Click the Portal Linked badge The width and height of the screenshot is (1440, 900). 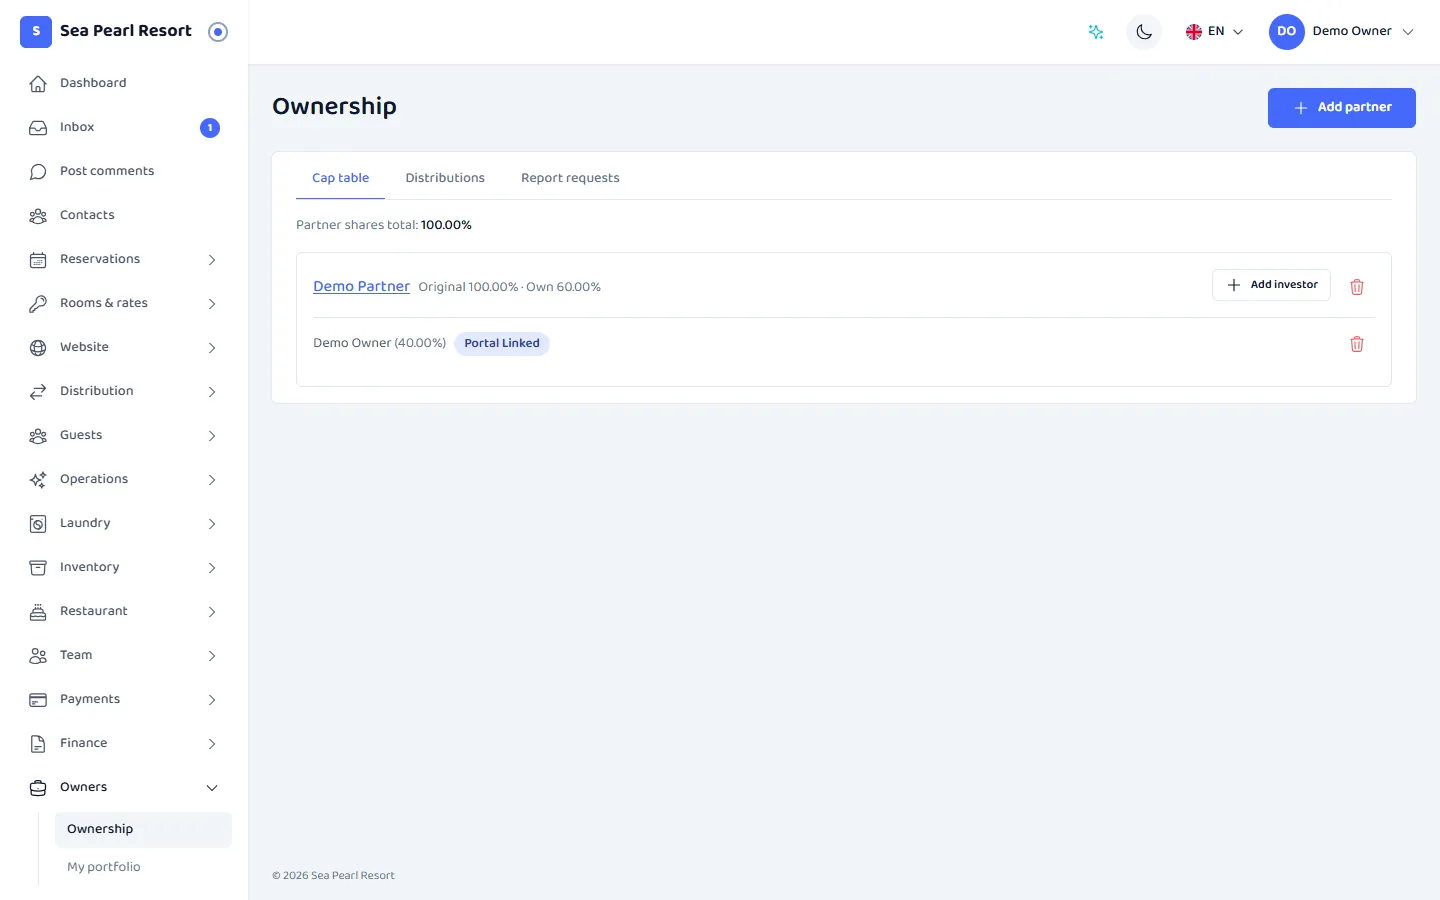(x=502, y=344)
